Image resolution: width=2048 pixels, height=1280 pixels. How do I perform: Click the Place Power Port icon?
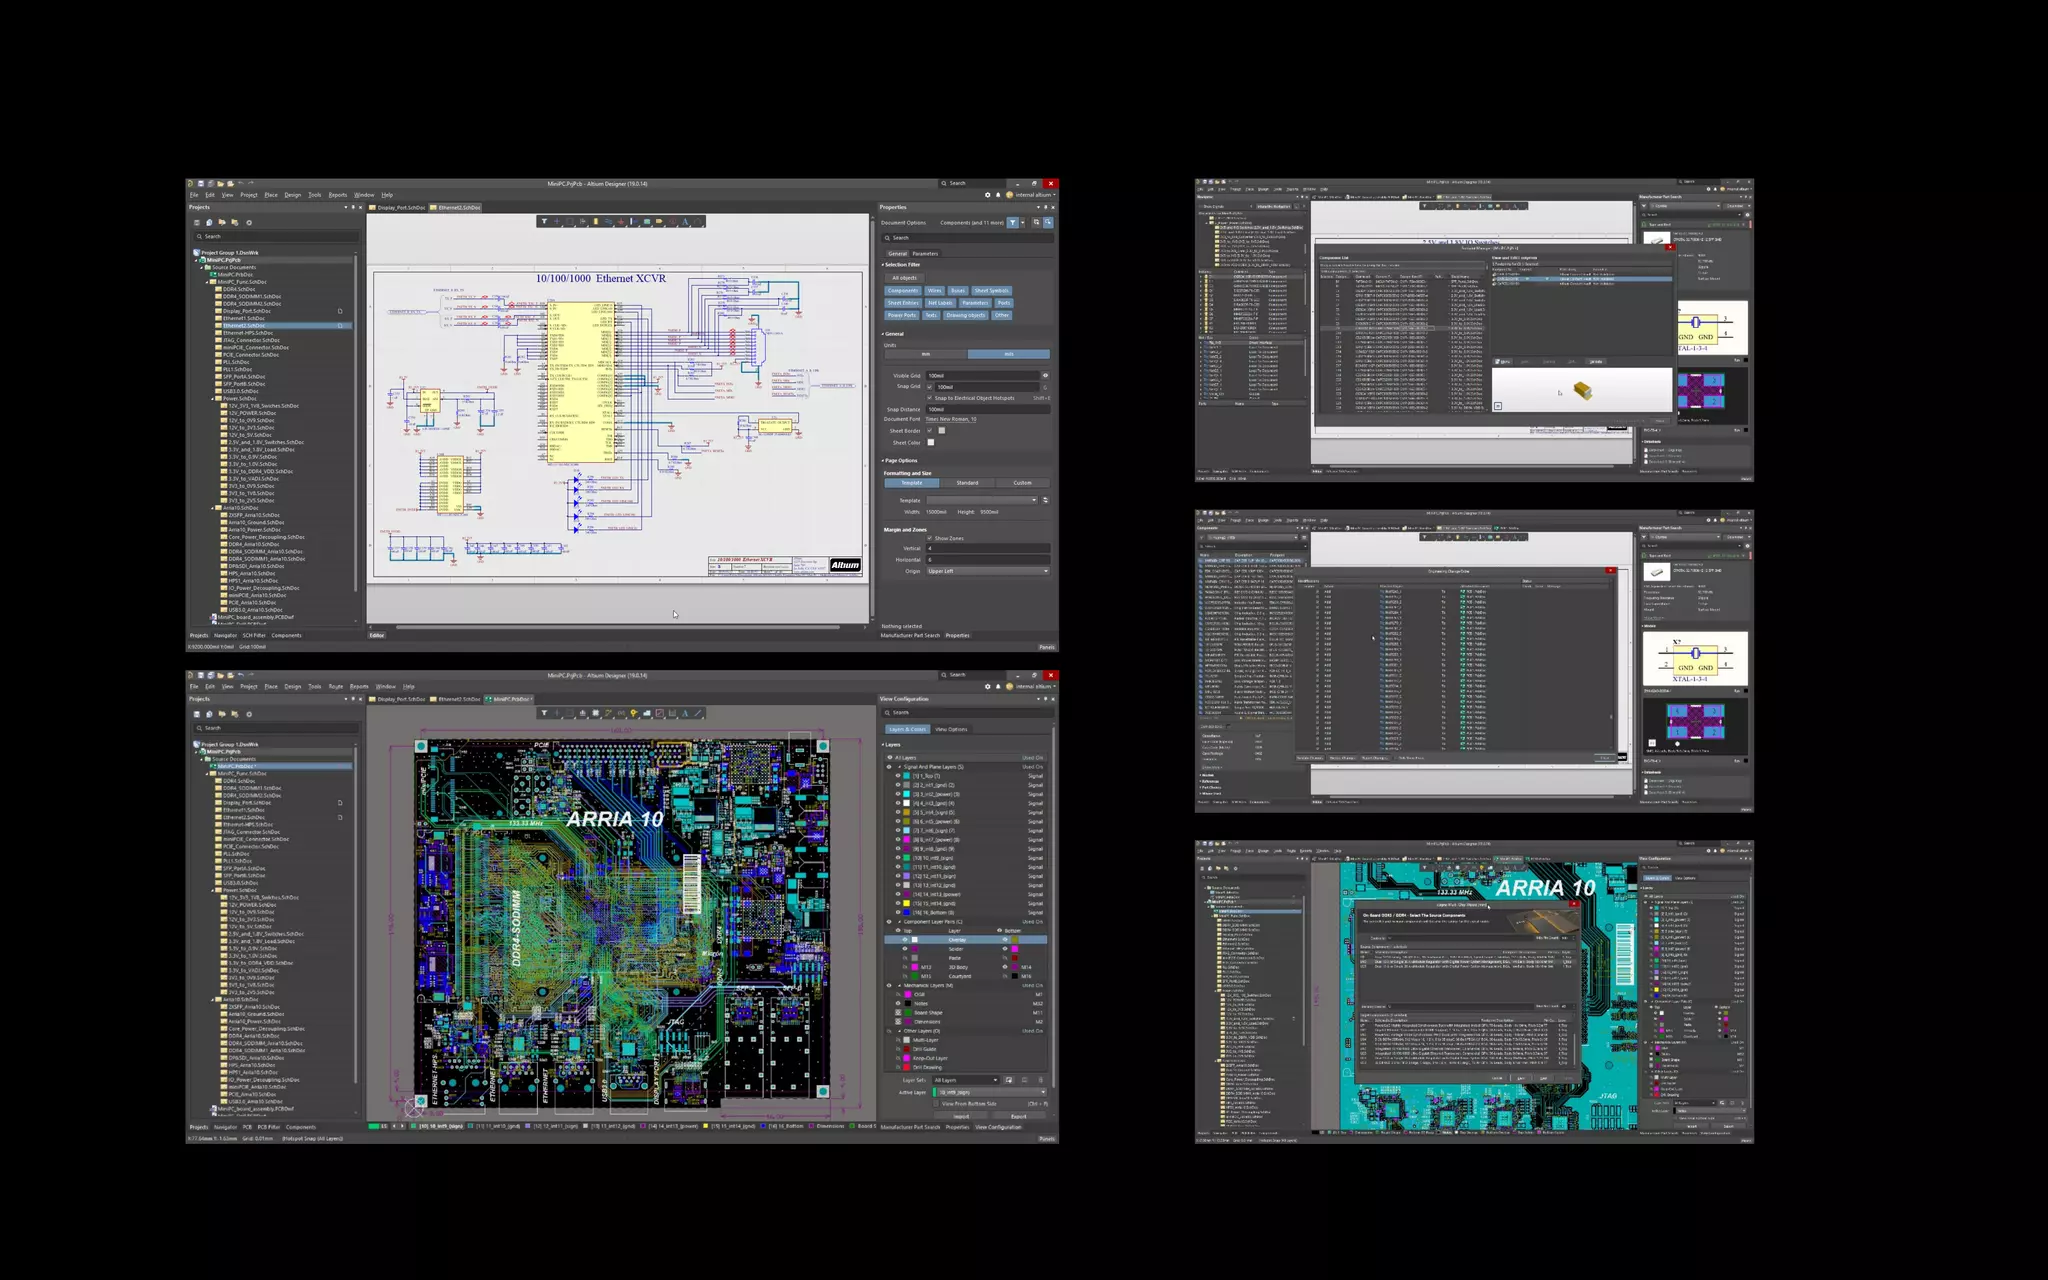click(621, 221)
